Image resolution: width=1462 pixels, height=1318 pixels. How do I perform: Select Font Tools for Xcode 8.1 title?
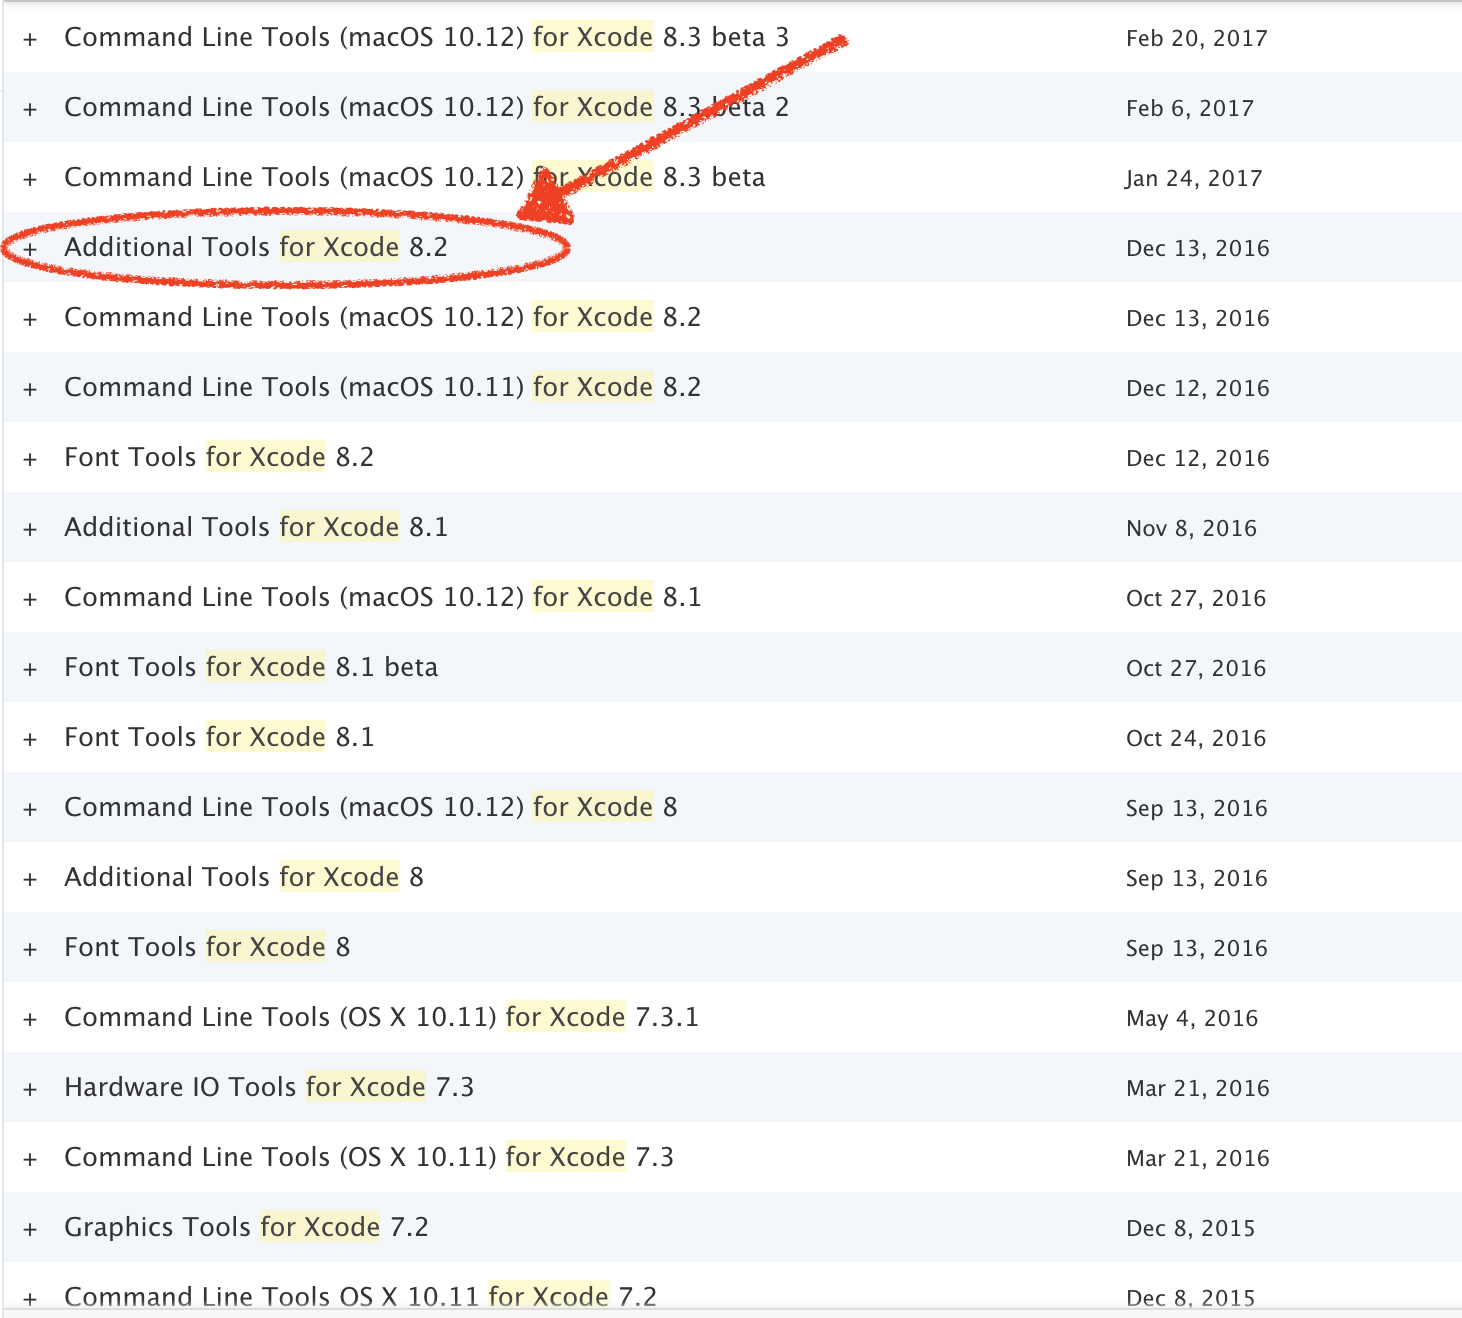pyautogui.click(x=219, y=738)
